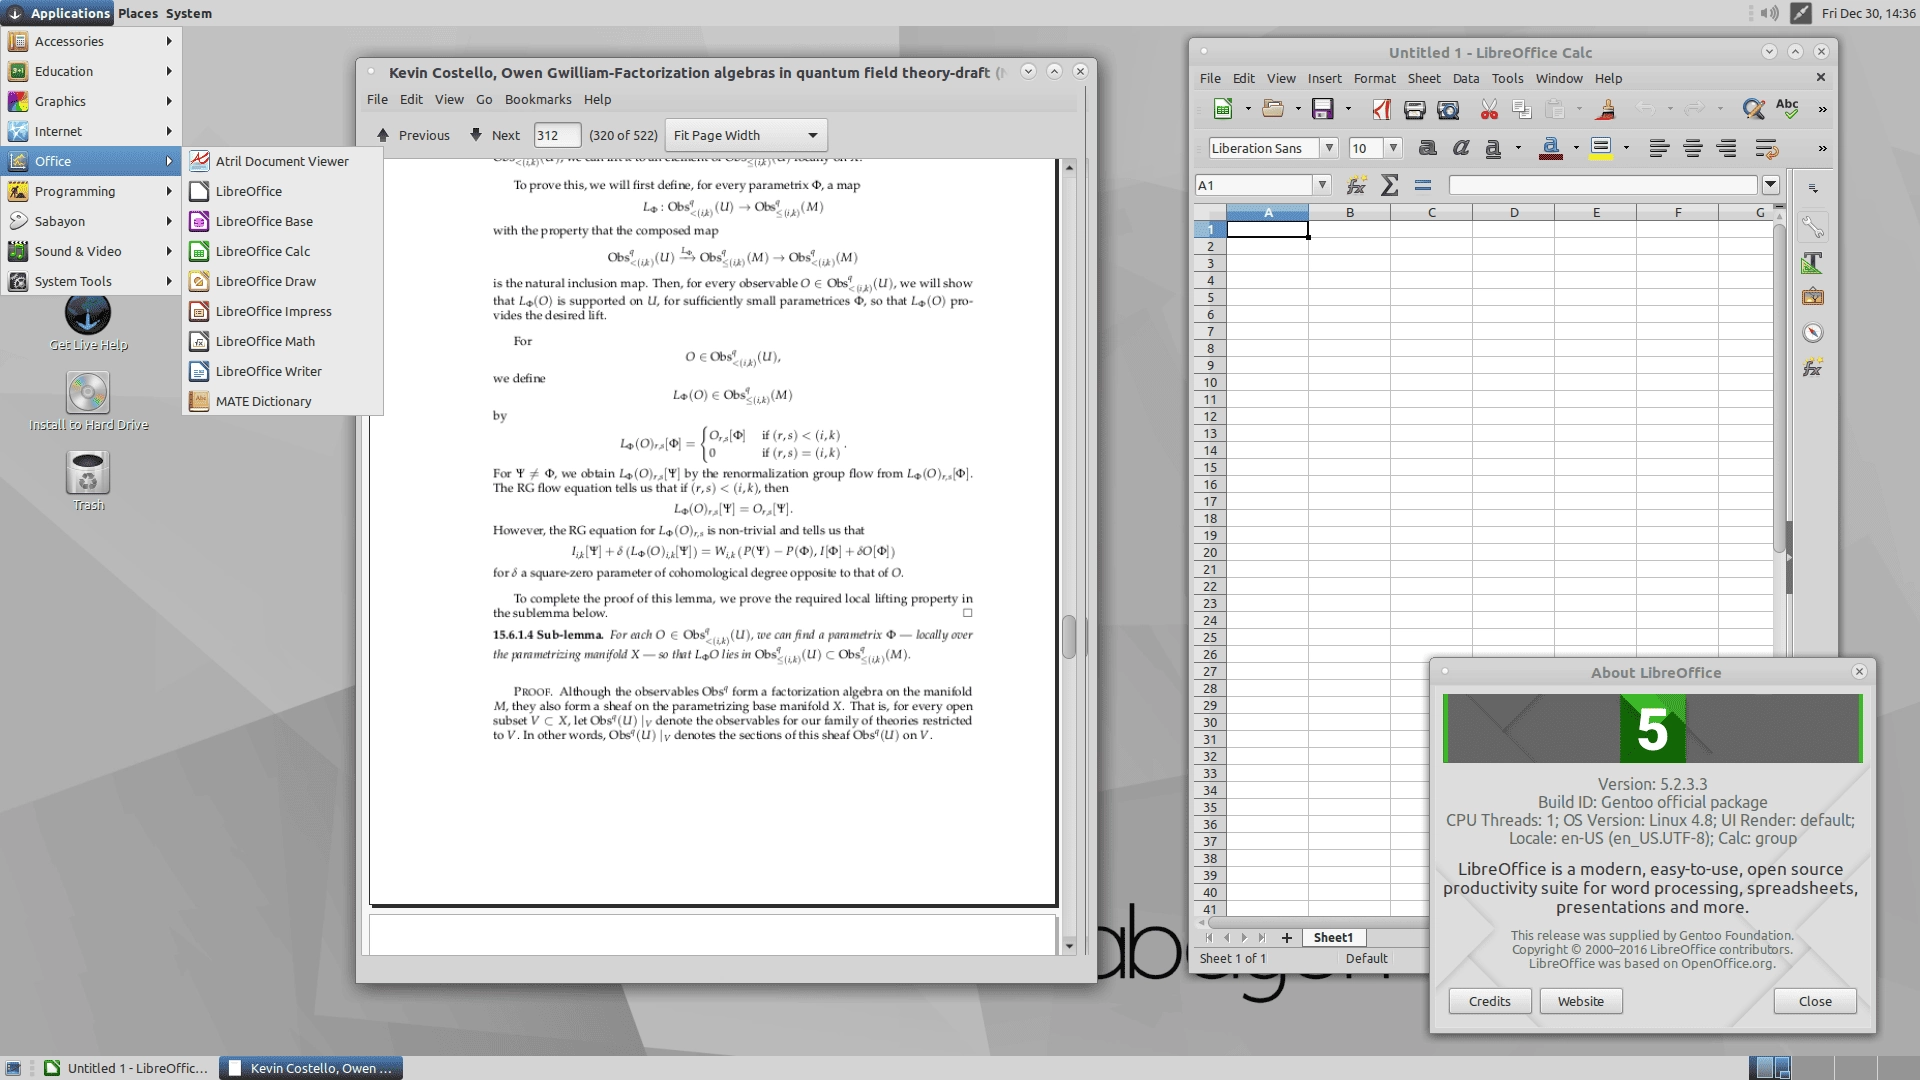Open sidebar Navigator compass icon
The width and height of the screenshot is (1920, 1080).
(x=1813, y=333)
